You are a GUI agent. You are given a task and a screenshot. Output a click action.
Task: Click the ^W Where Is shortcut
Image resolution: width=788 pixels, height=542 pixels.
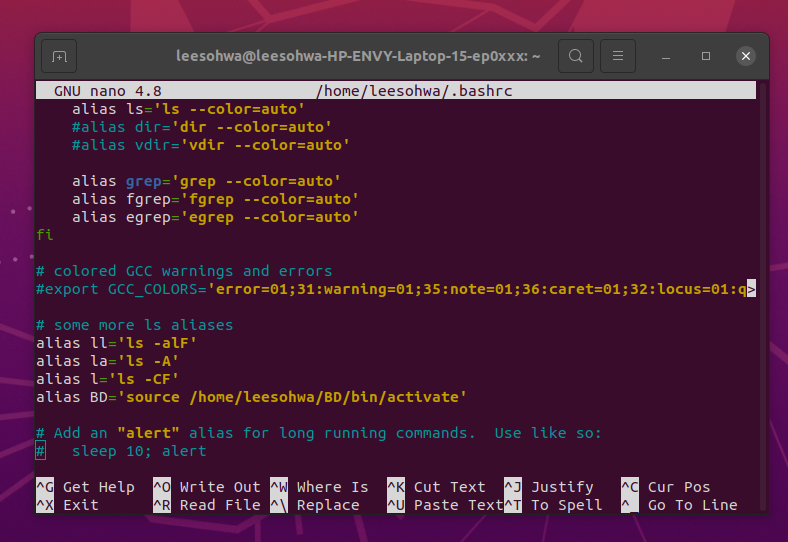pyautogui.click(x=320, y=487)
